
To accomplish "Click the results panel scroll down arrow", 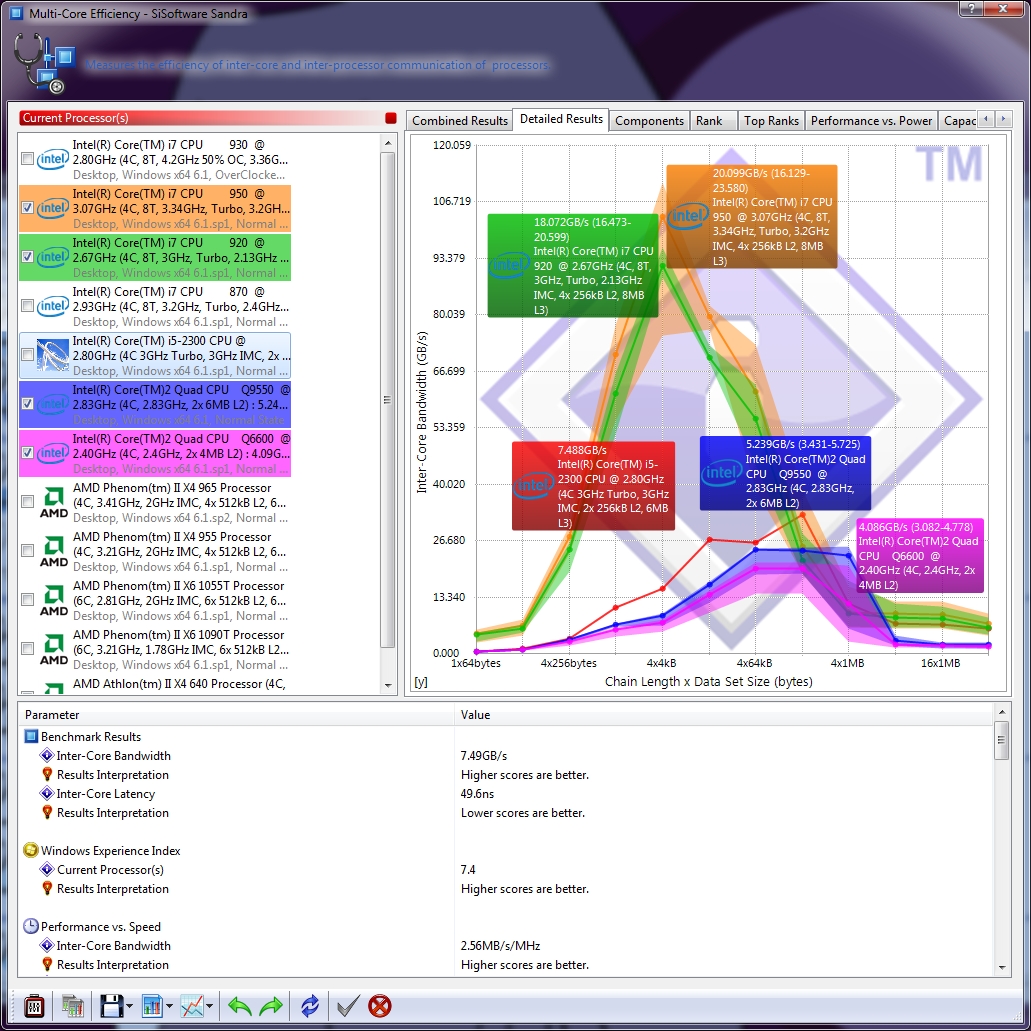I will (1001, 967).
